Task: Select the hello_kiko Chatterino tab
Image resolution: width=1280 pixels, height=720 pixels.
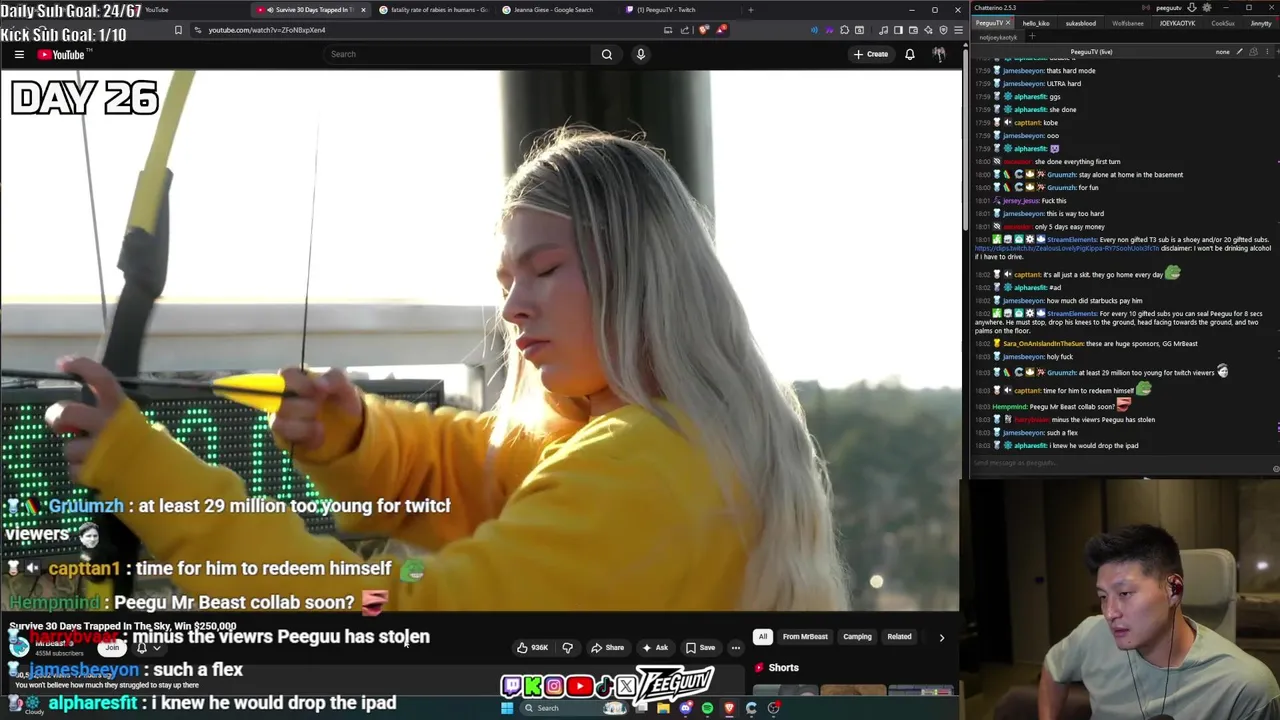Action: [x=1036, y=23]
